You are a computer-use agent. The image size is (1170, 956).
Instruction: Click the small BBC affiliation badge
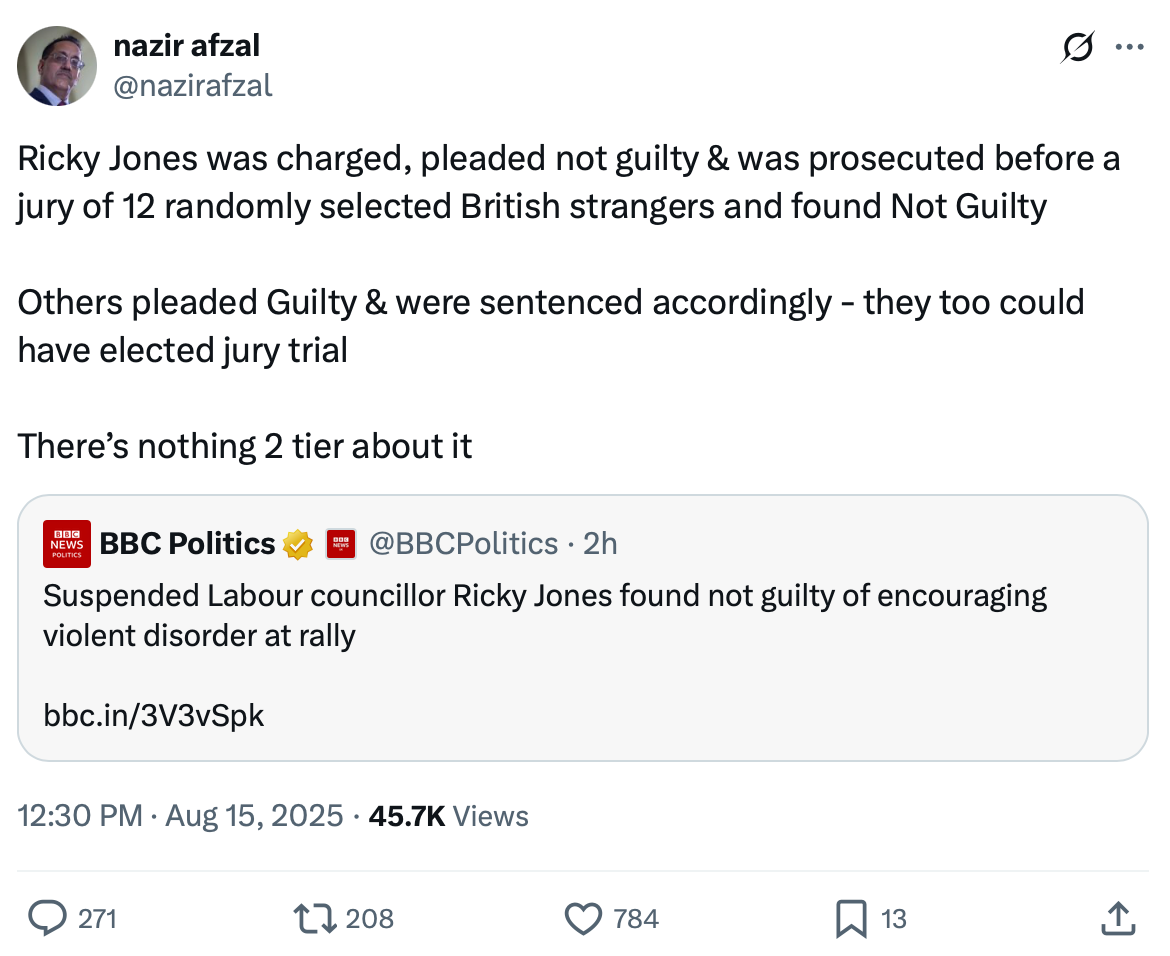pyautogui.click(x=342, y=544)
